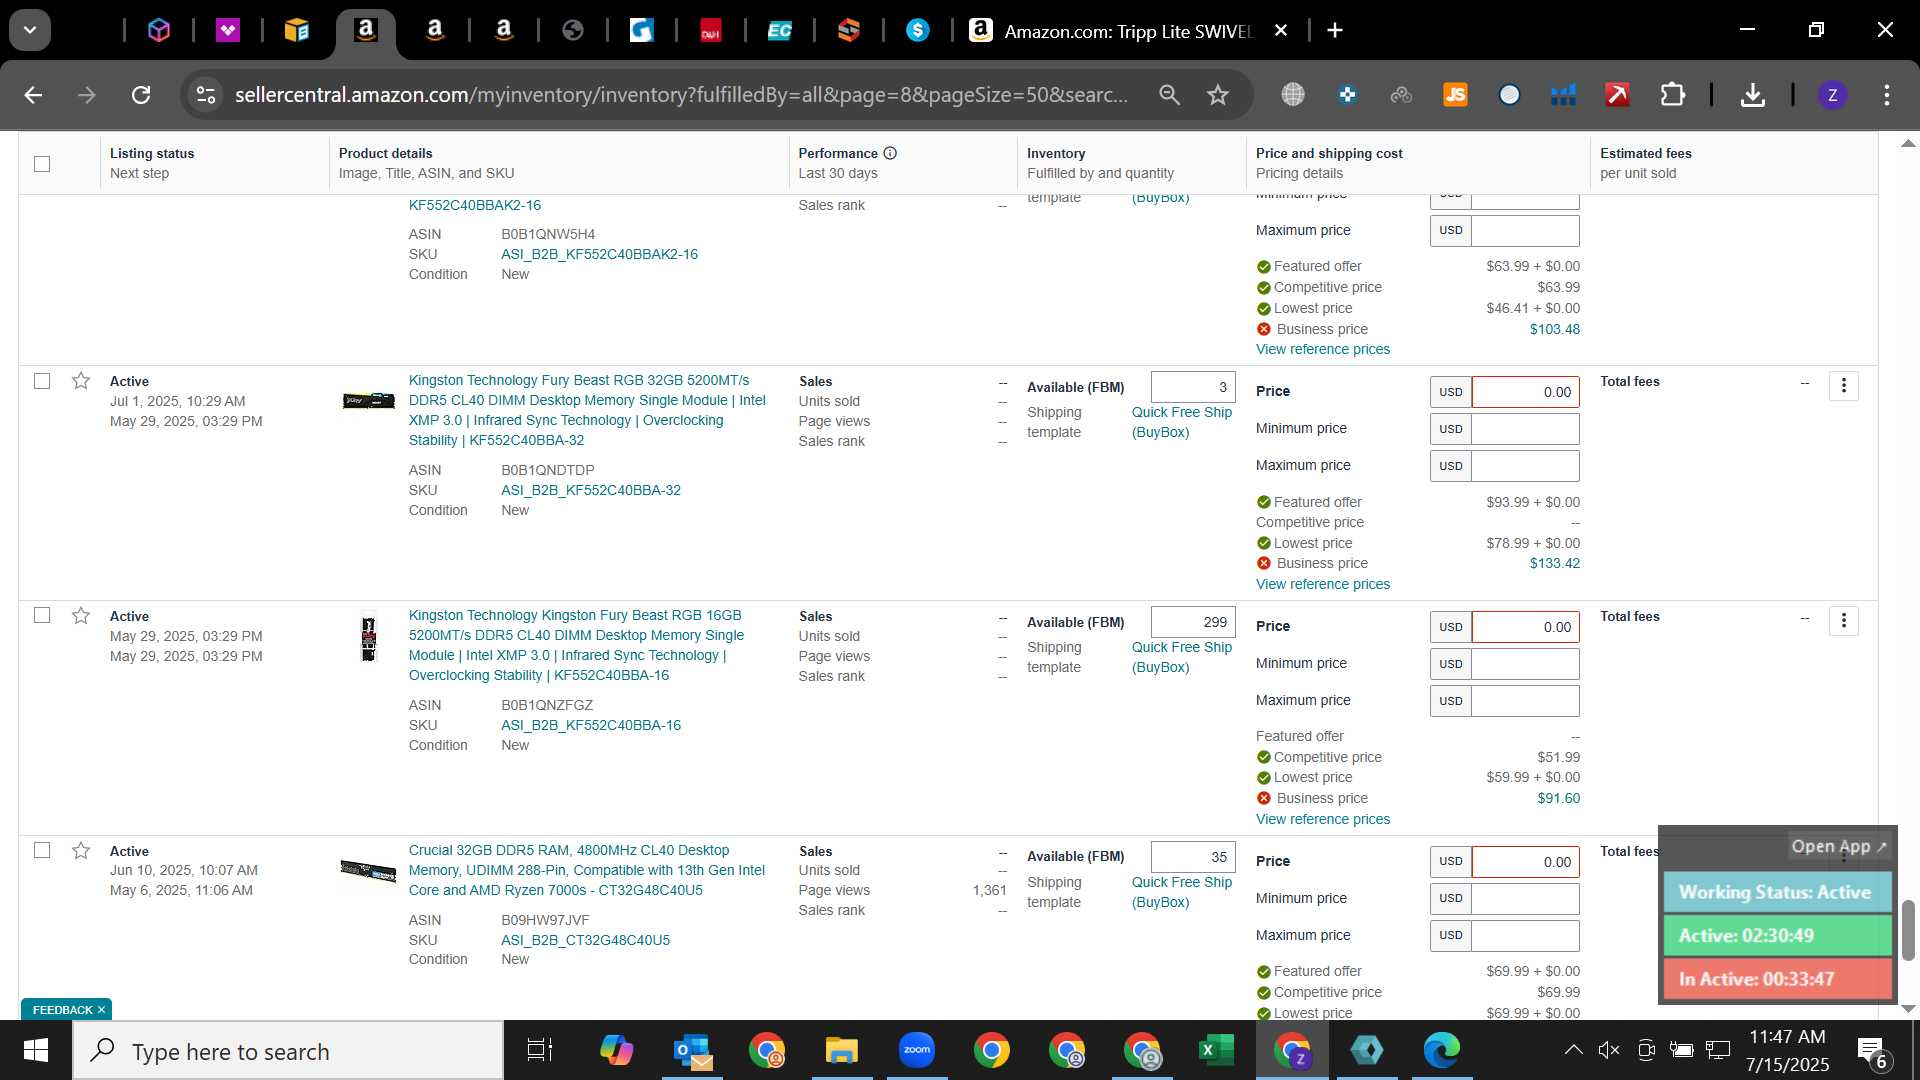Viewport: 1920px width, 1080px height.
Task: Open SKU link ASI_B2B_CT32G48C40U5
Action: coord(585,940)
